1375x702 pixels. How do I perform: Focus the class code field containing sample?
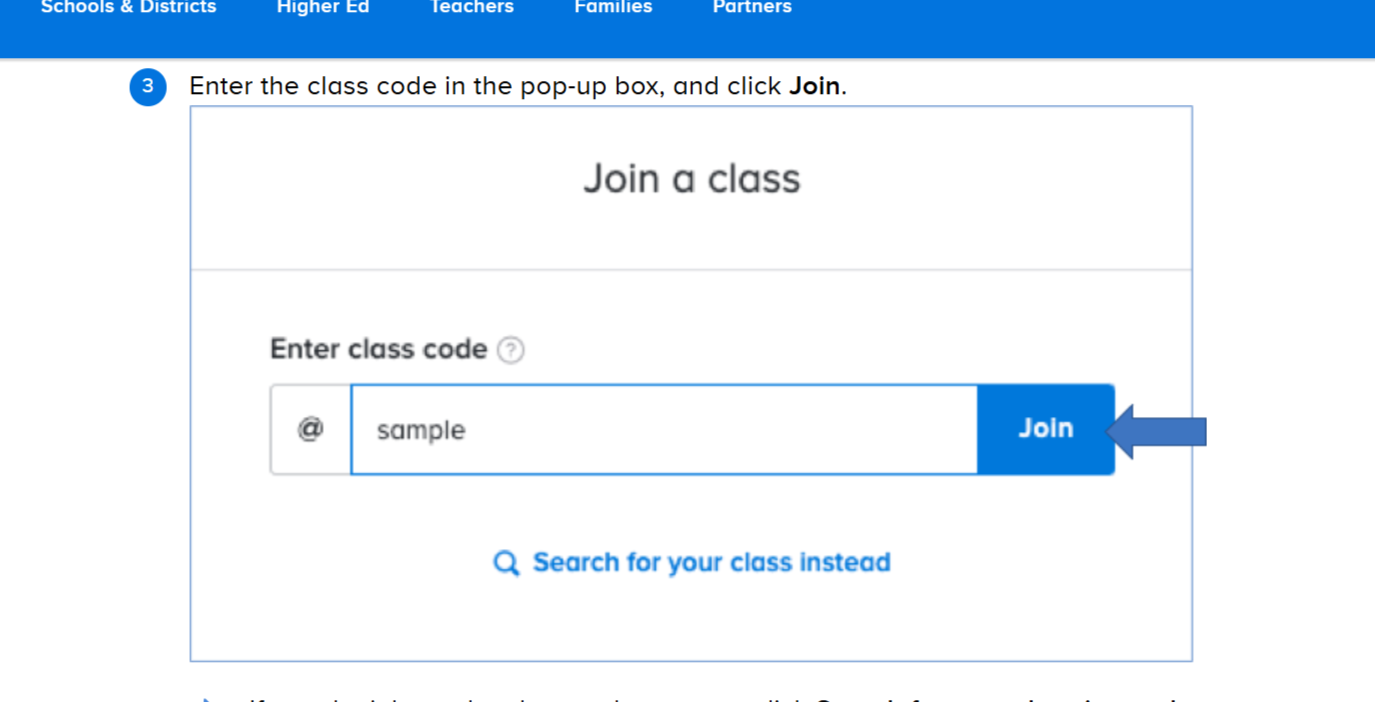click(x=664, y=429)
